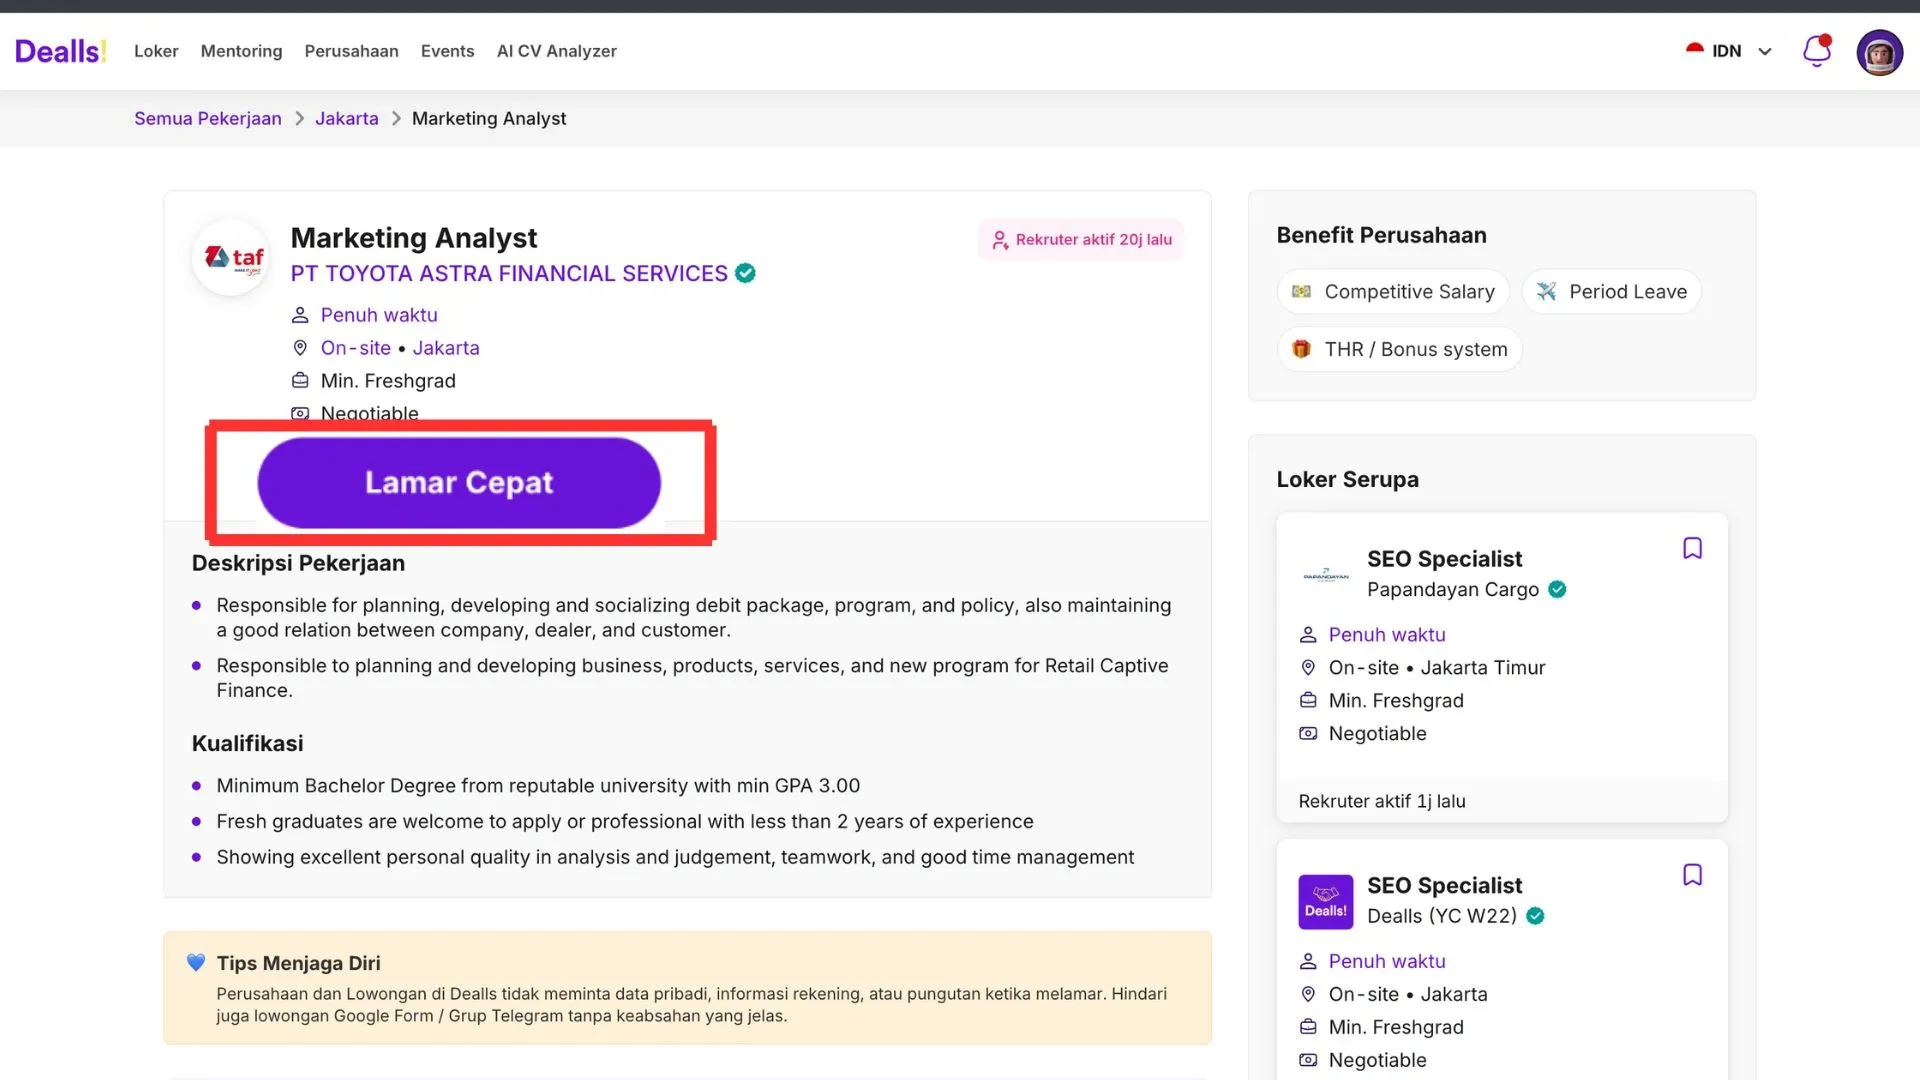Open the notifications bell
The image size is (1920, 1080).
[1817, 51]
